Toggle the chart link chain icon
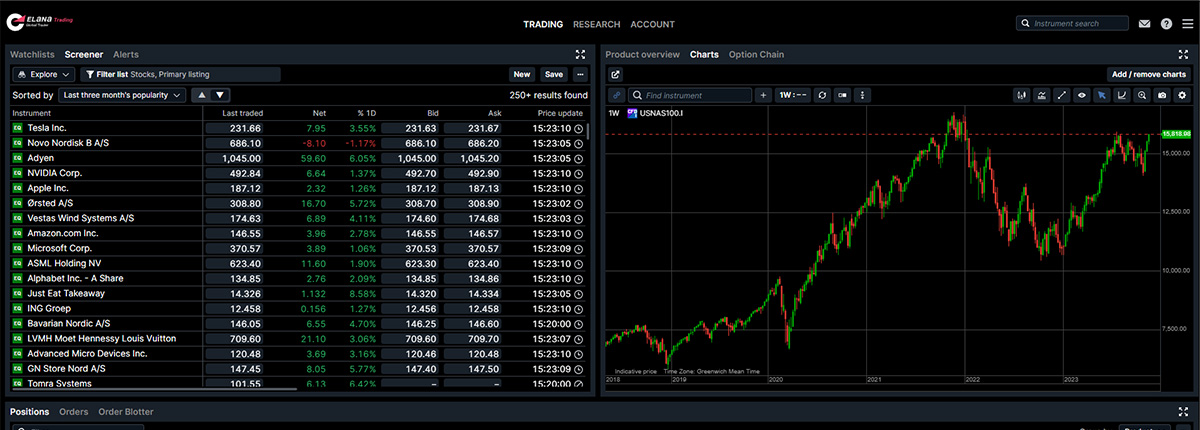Viewport: 1200px width, 430px height. (x=616, y=95)
